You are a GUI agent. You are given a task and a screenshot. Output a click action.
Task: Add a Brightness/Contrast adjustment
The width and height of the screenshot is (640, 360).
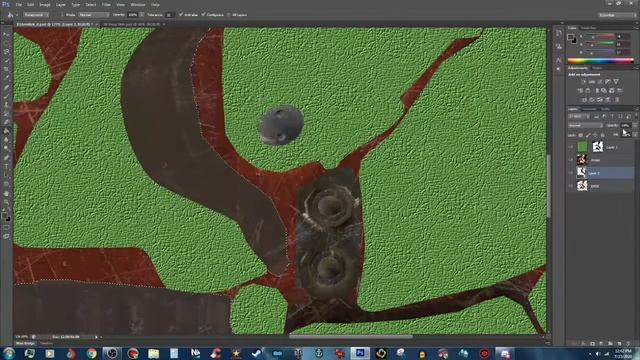coord(584,82)
